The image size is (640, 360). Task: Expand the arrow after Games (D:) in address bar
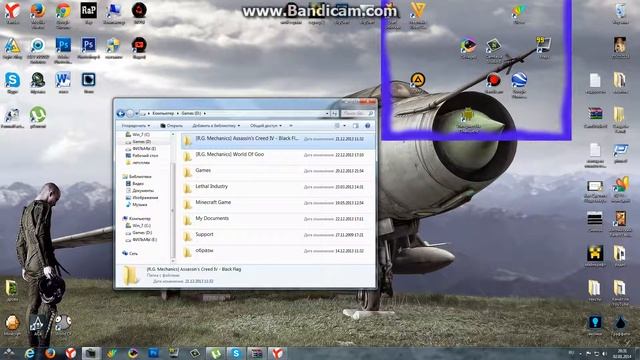click(204, 113)
